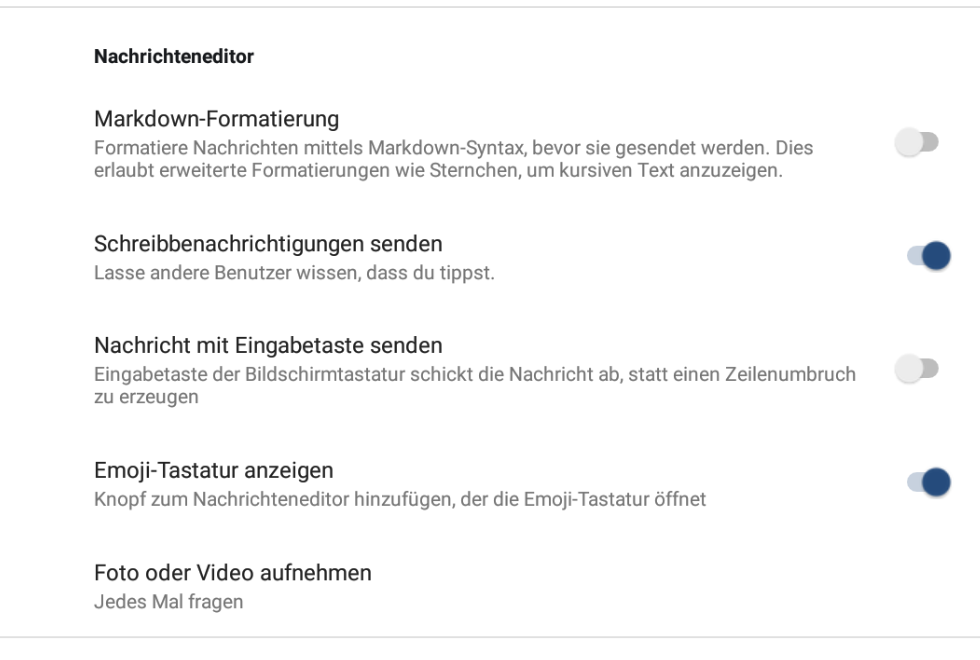Viewport: 980px width, 660px height.
Task: Turn on Nachricht mit Eingabetaste senden switch
Action: click(x=918, y=370)
